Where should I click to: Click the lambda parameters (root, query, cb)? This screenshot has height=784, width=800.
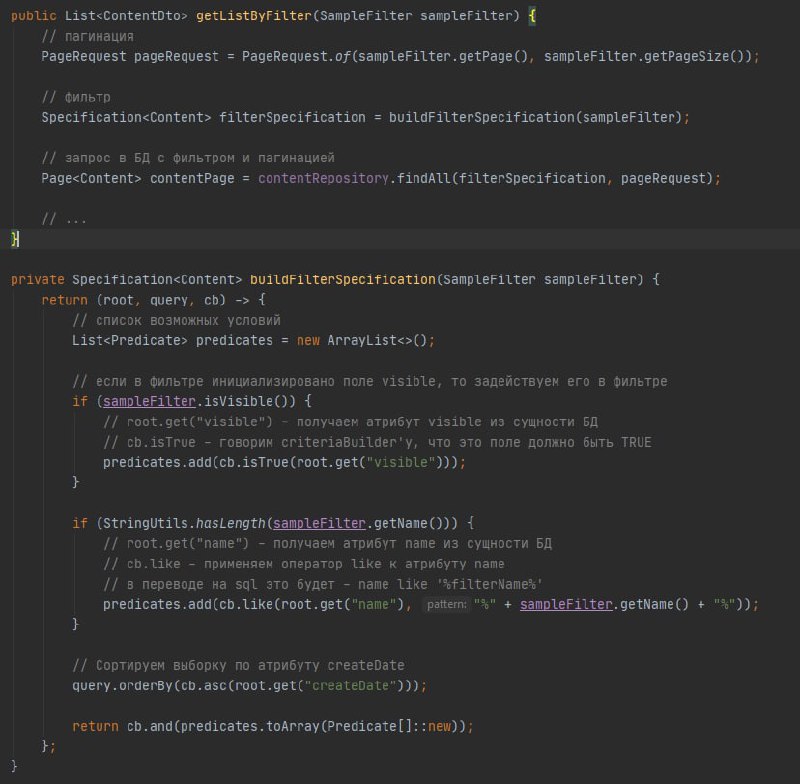(161, 300)
